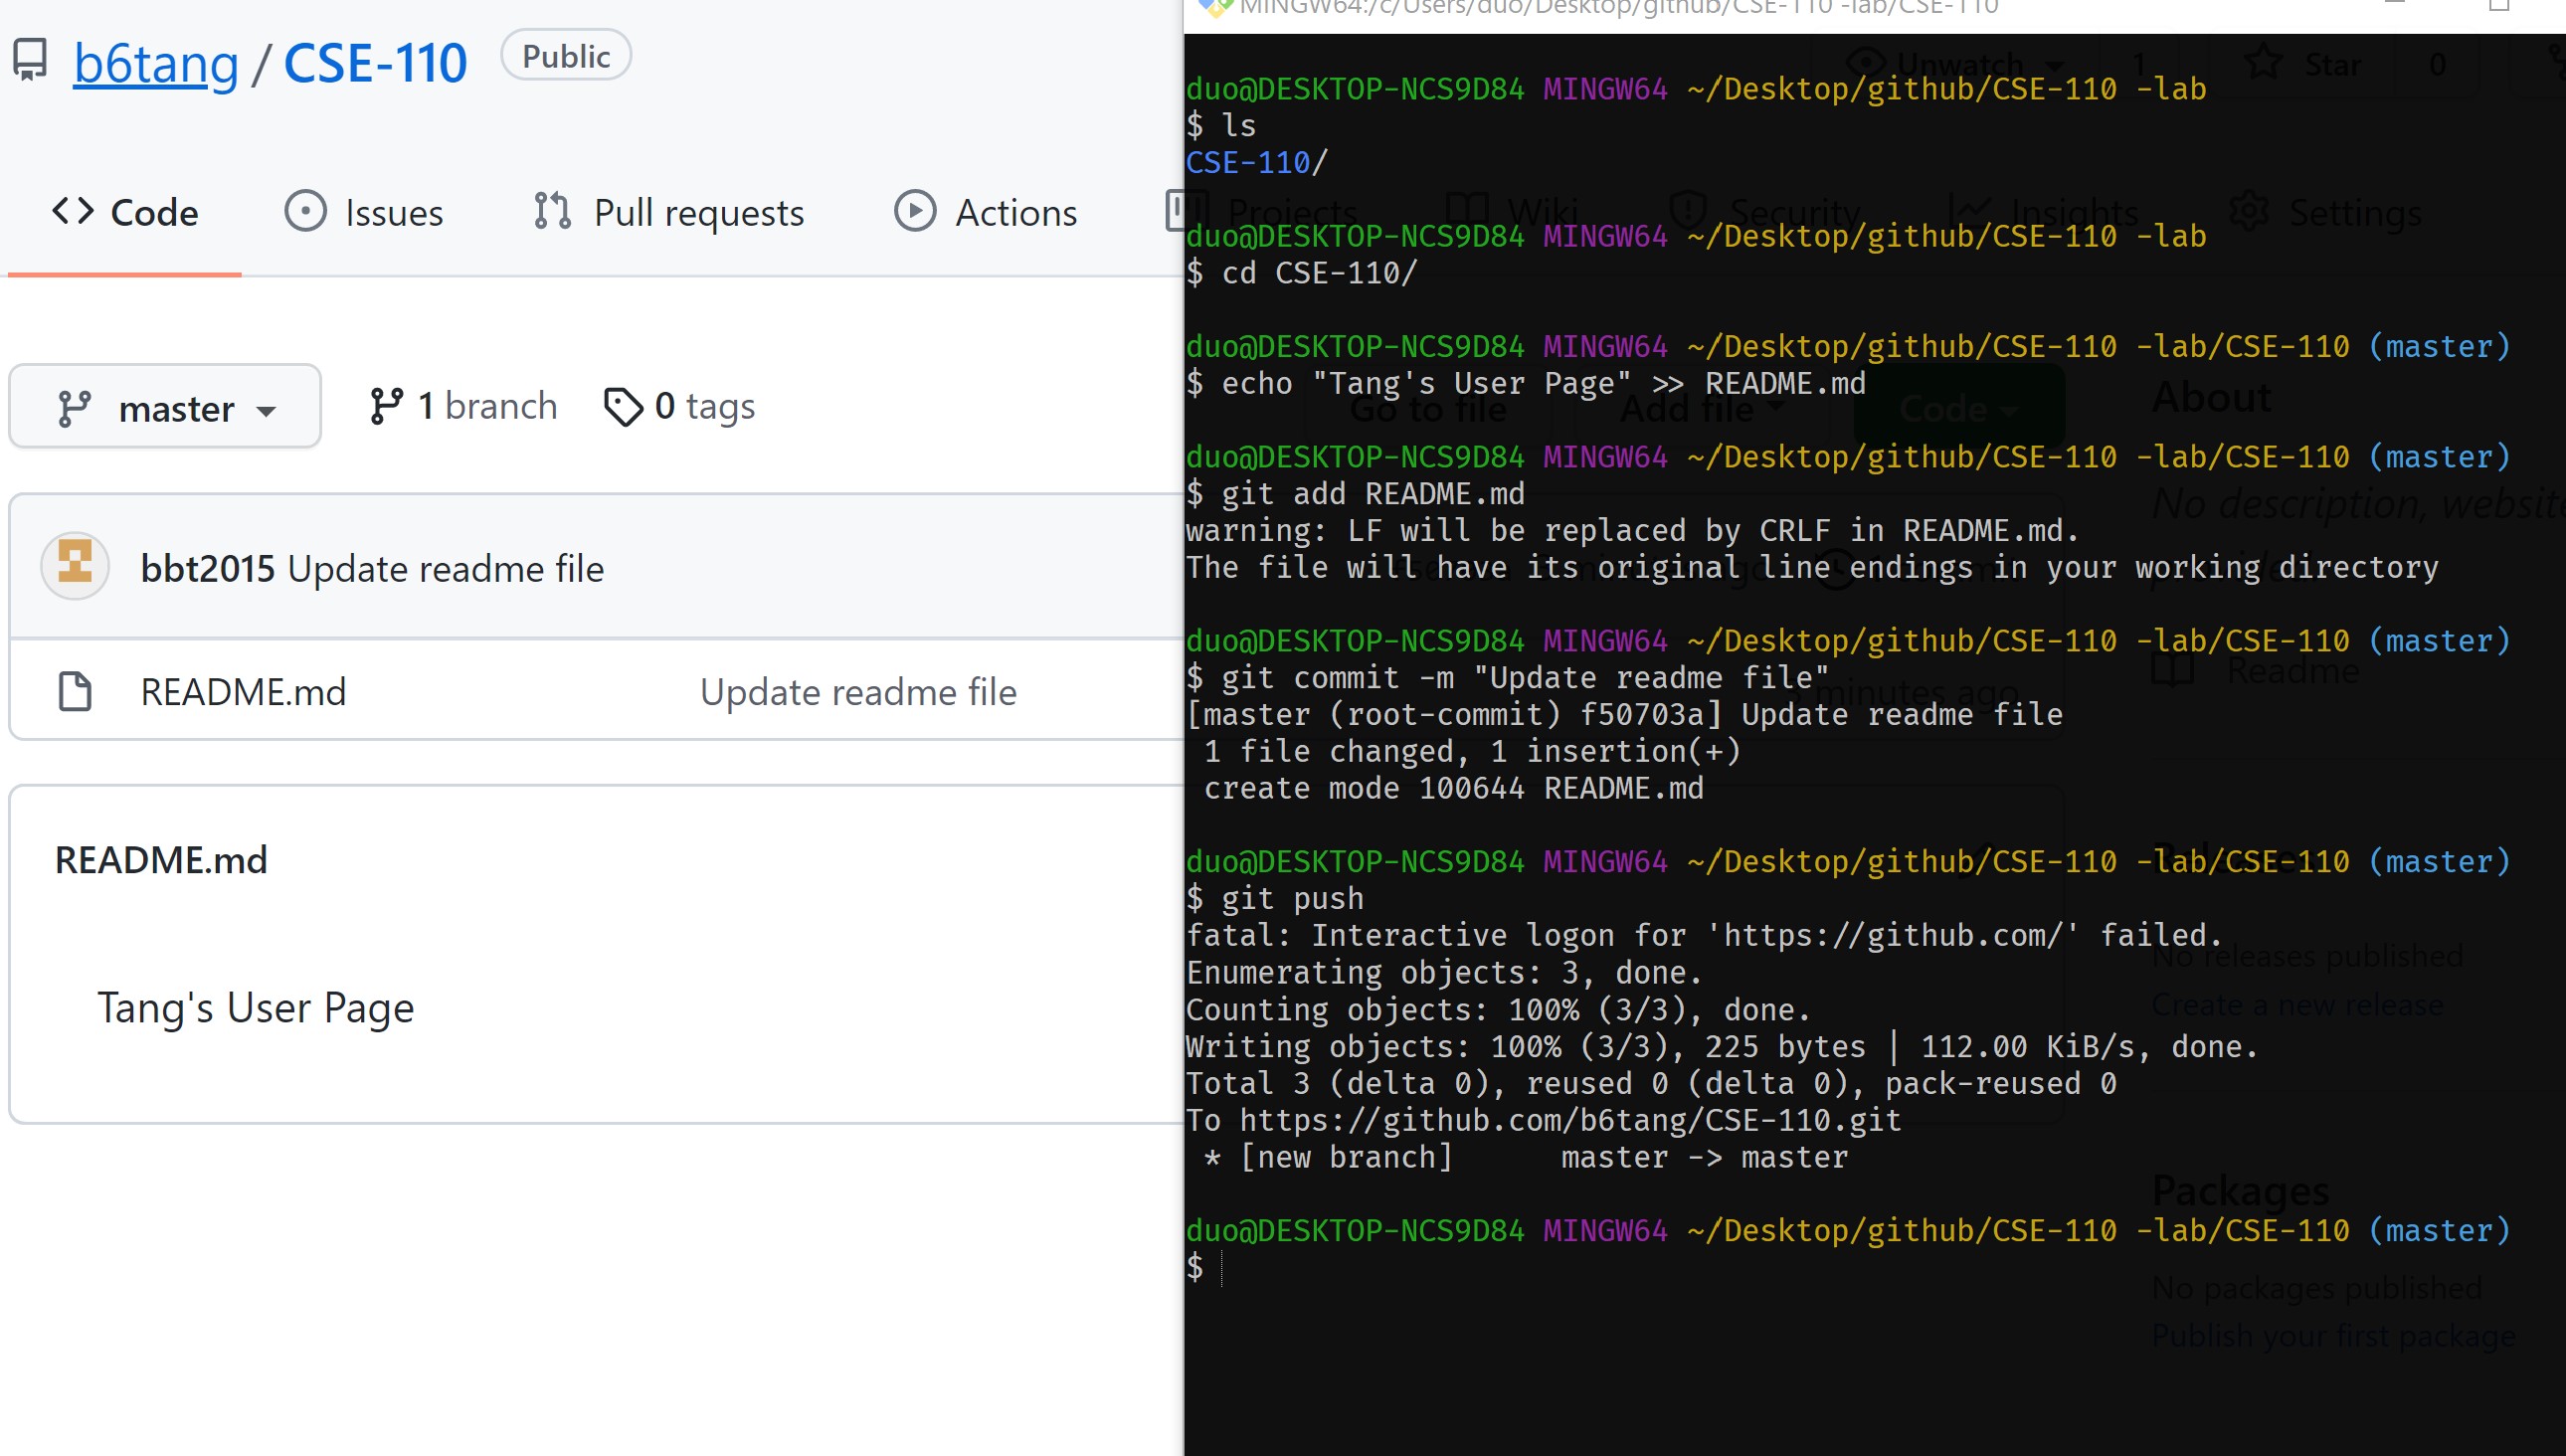Click the root-commit f50703a output line
This screenshot has height=1456, width=2566.
[1624, 715]
